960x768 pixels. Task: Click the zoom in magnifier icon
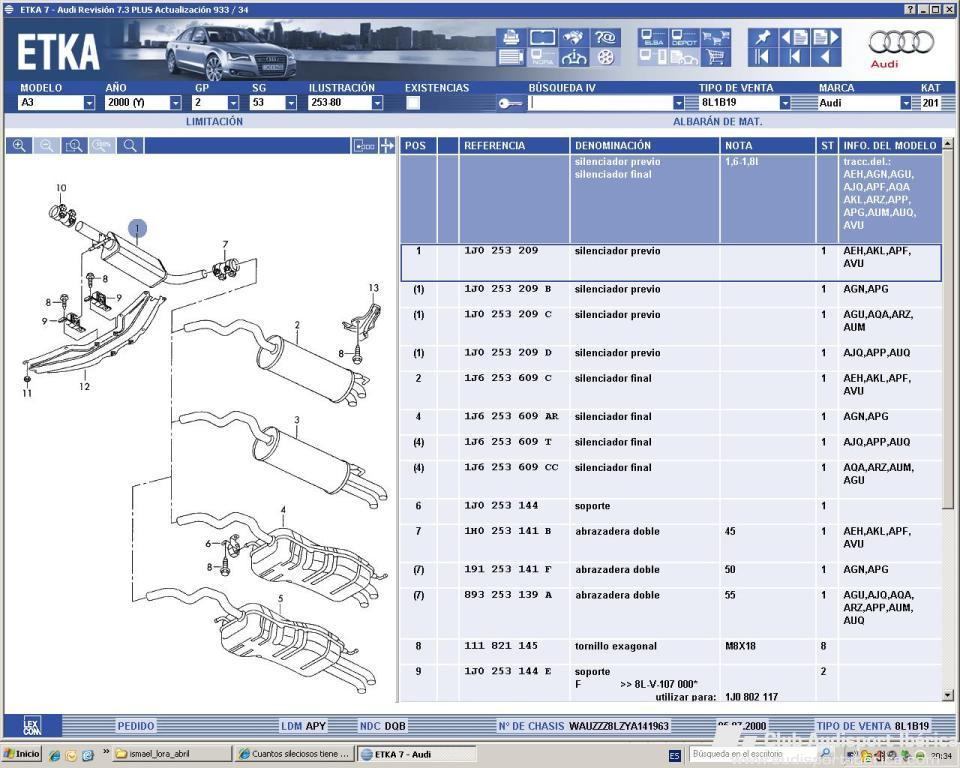point(19,146)
